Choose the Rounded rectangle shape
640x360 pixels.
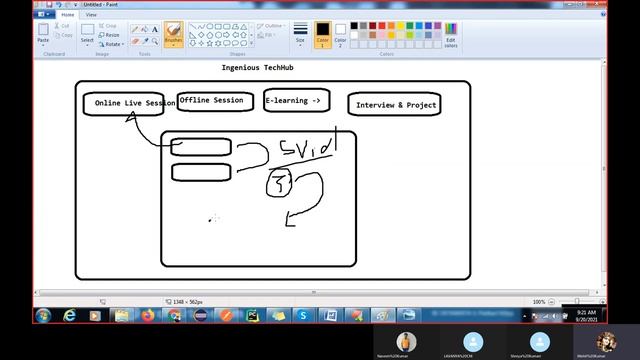tap(227, 27)
